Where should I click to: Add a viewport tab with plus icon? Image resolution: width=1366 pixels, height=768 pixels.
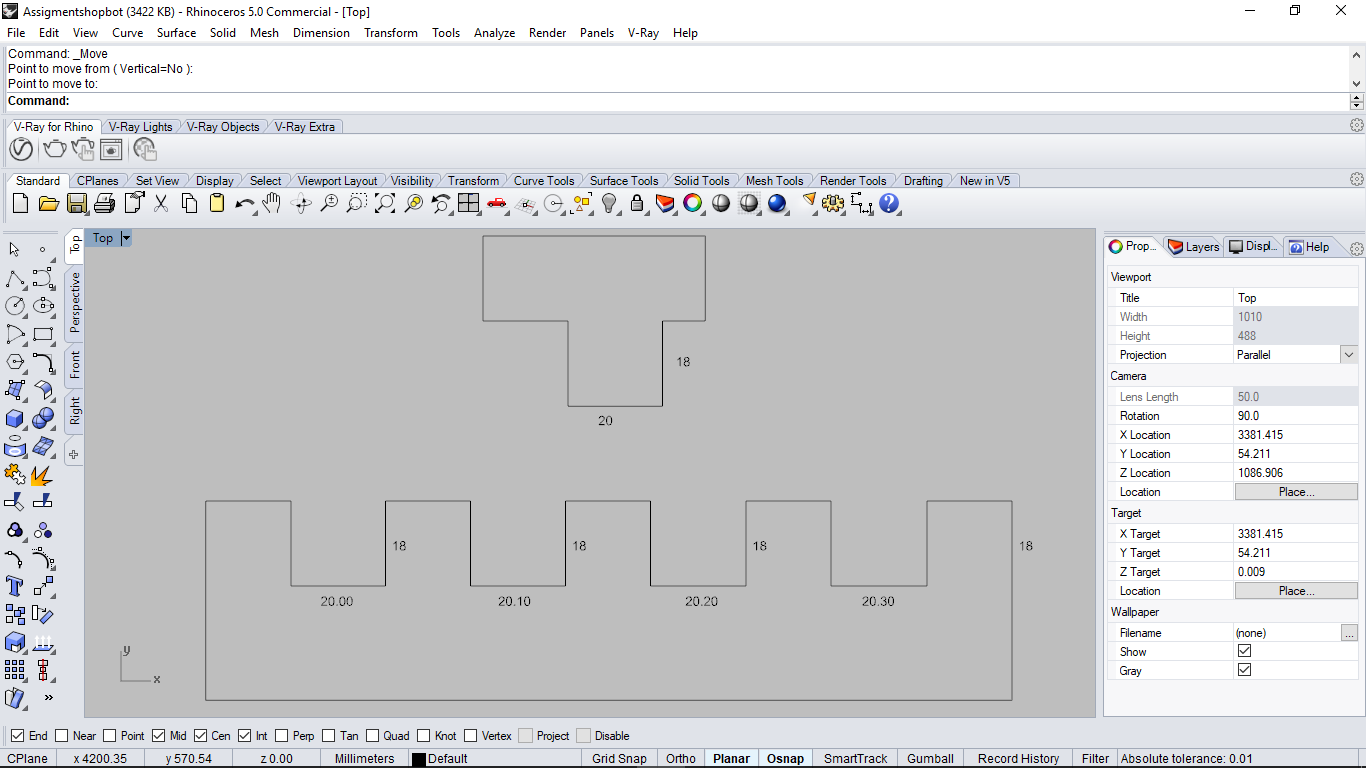pyautogui.click(x=74, y=455)
